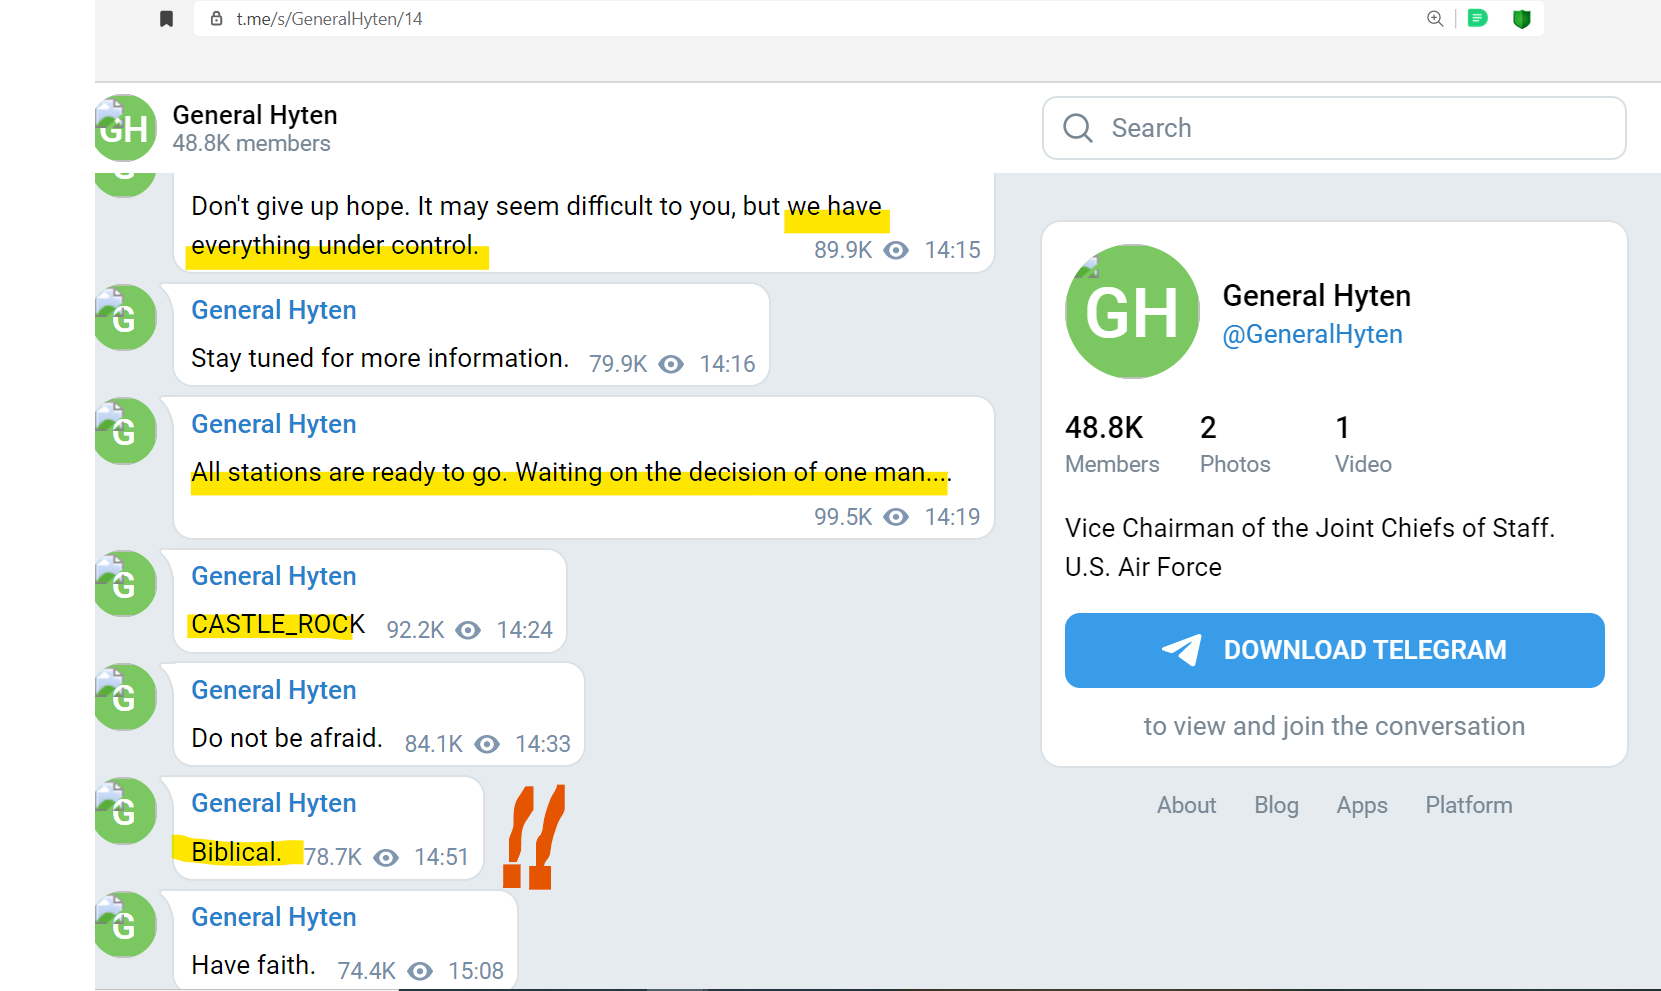Click the 'Do not be afraid.' message text
This screenshot has height=991, width=1661.
tap(287, 738)
